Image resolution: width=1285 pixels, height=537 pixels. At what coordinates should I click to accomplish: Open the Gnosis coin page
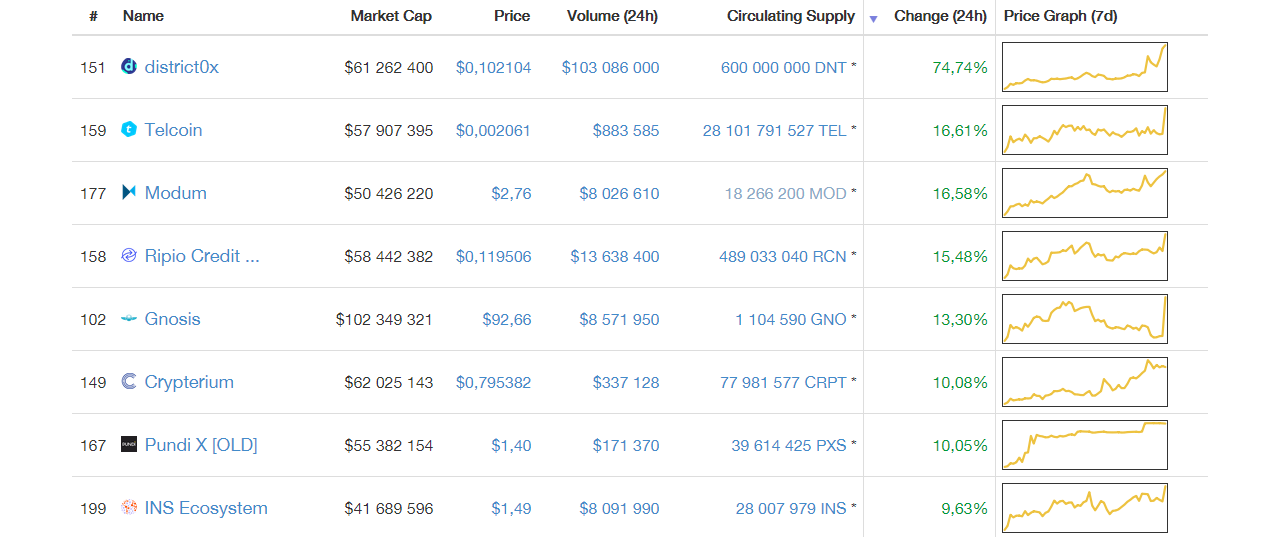pos(172,319)
